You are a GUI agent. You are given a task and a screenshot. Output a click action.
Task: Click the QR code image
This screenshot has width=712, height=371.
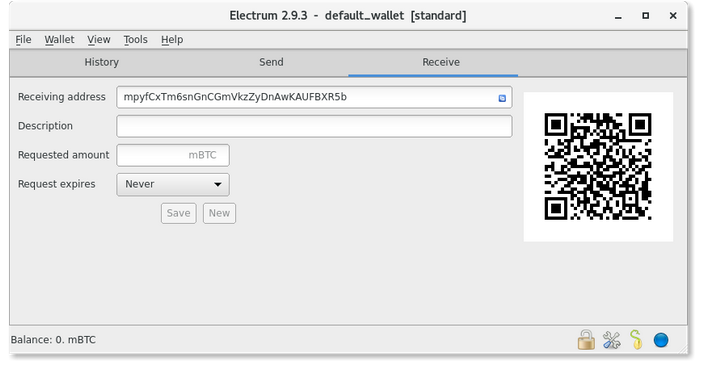598,167
